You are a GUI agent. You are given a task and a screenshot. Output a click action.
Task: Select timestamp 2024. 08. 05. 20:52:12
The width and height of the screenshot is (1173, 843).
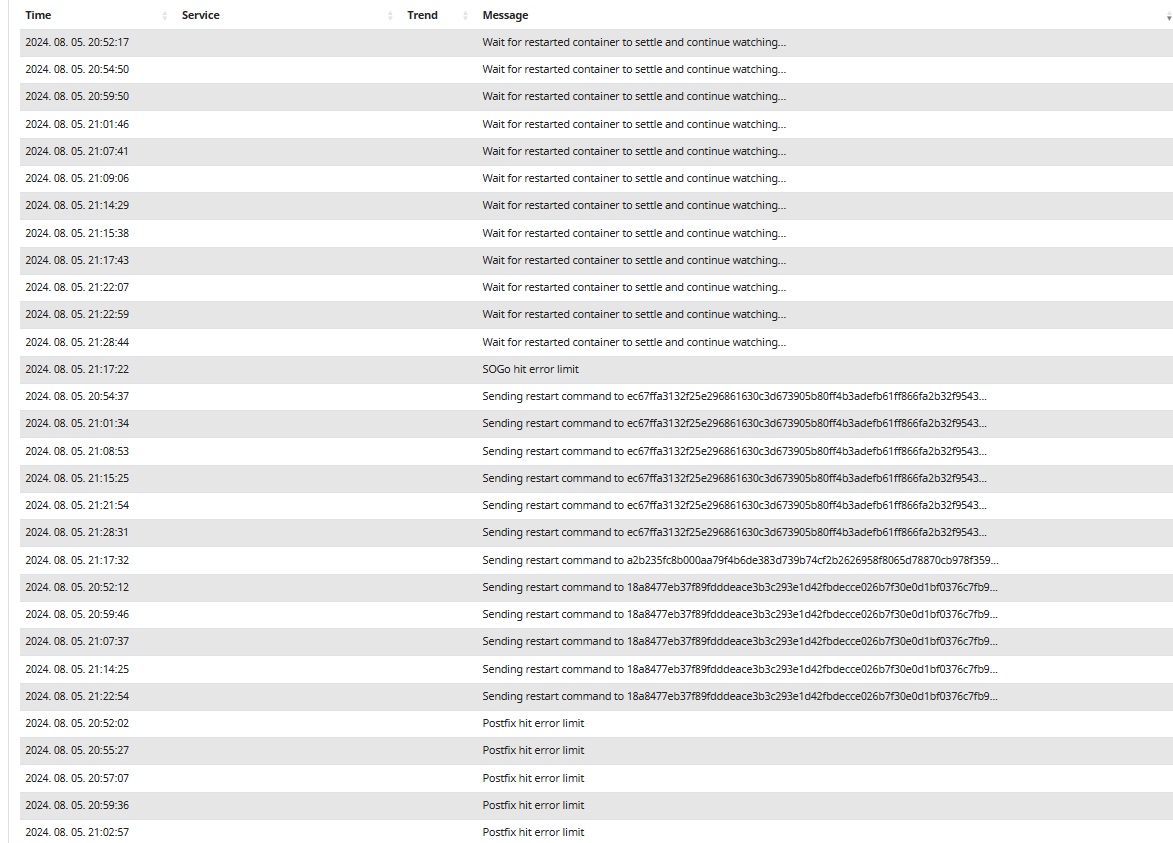77,587
